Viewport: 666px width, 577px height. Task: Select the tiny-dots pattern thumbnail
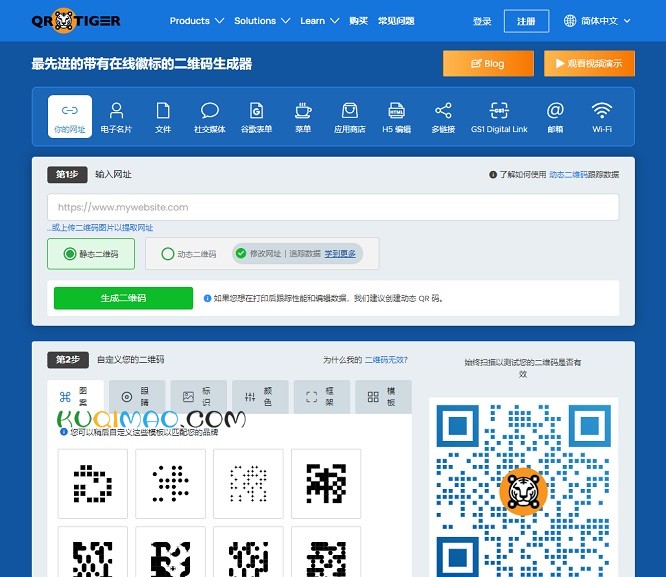tap(248, 484)
